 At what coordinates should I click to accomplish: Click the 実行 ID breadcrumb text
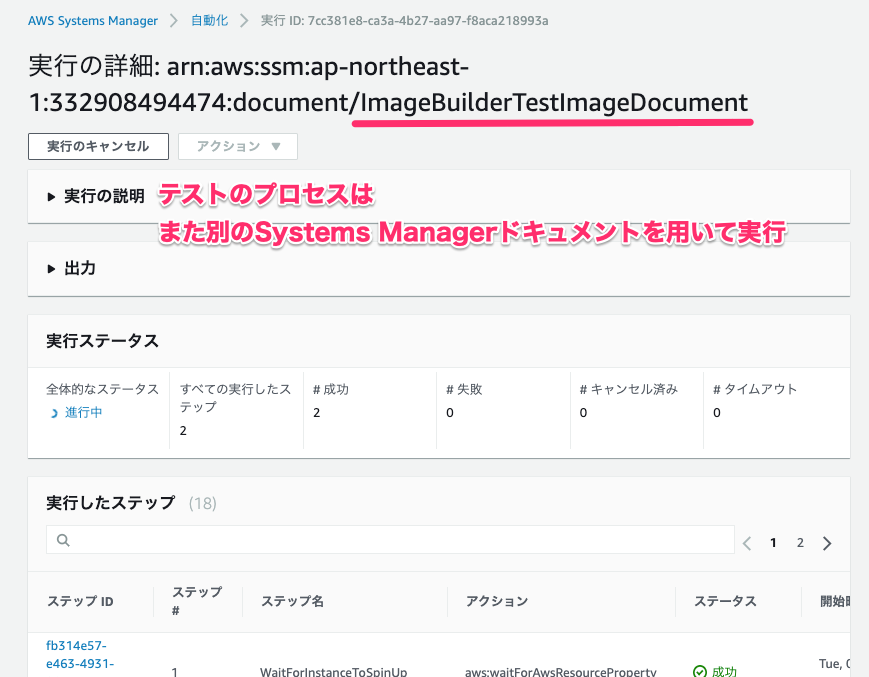coord(405,20)
